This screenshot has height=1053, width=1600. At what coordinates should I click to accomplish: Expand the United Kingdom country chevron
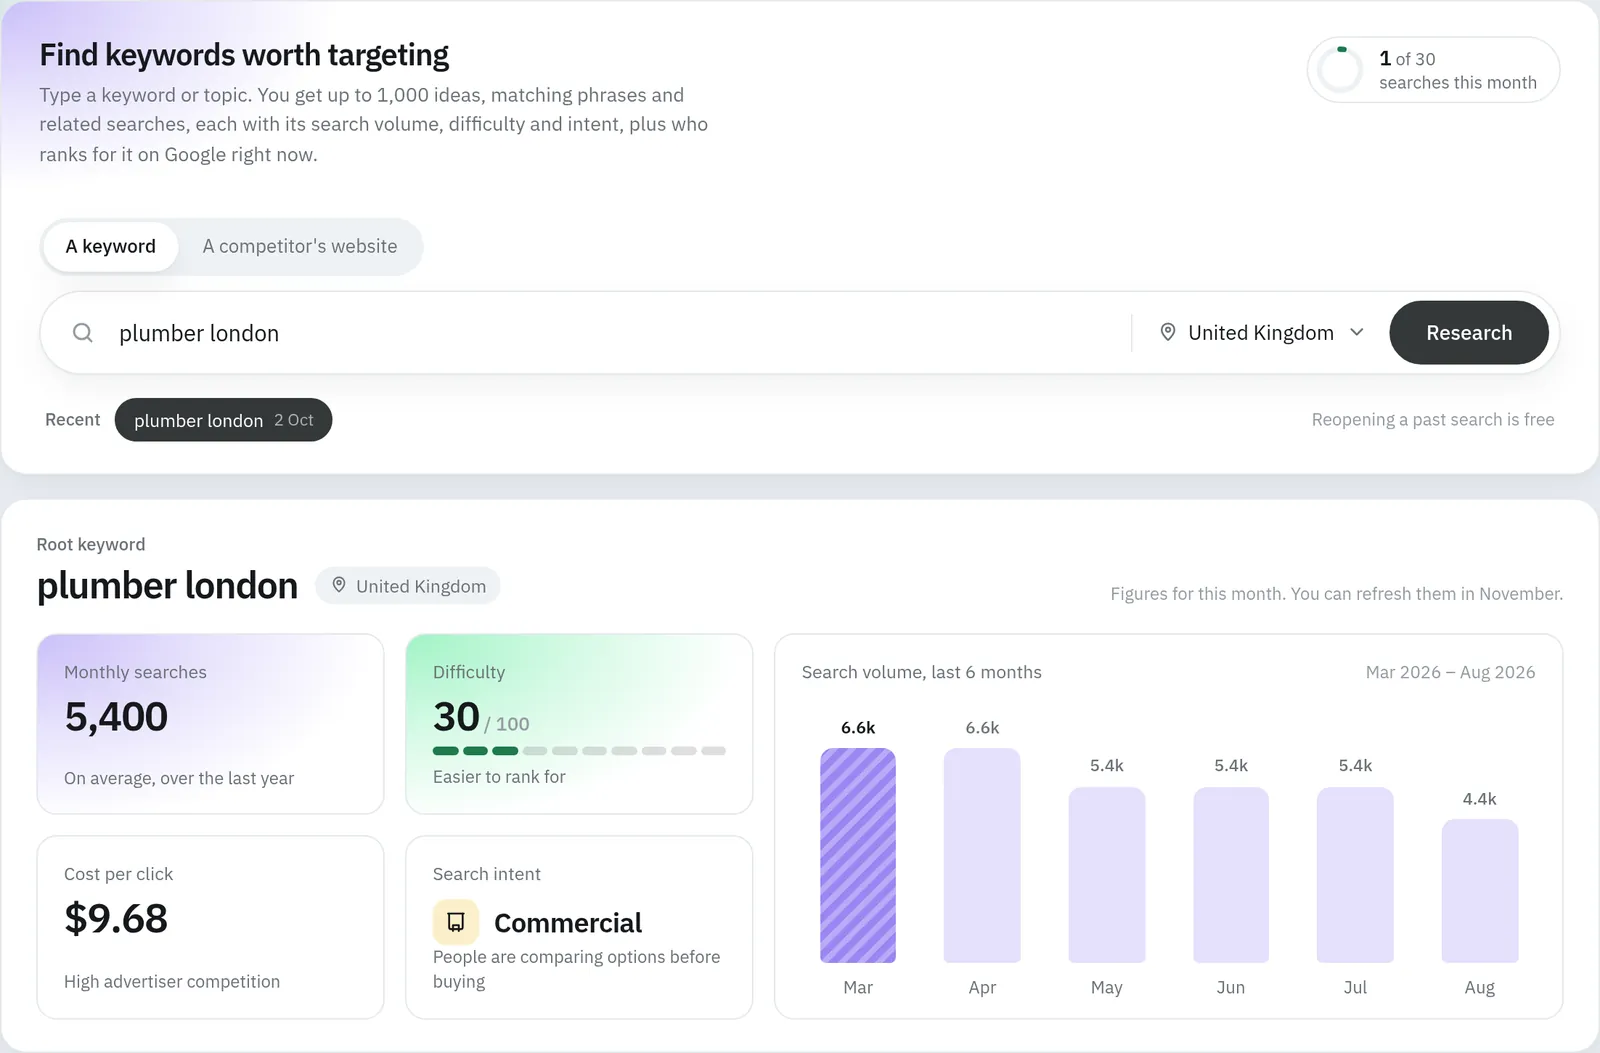[1357, 332]
